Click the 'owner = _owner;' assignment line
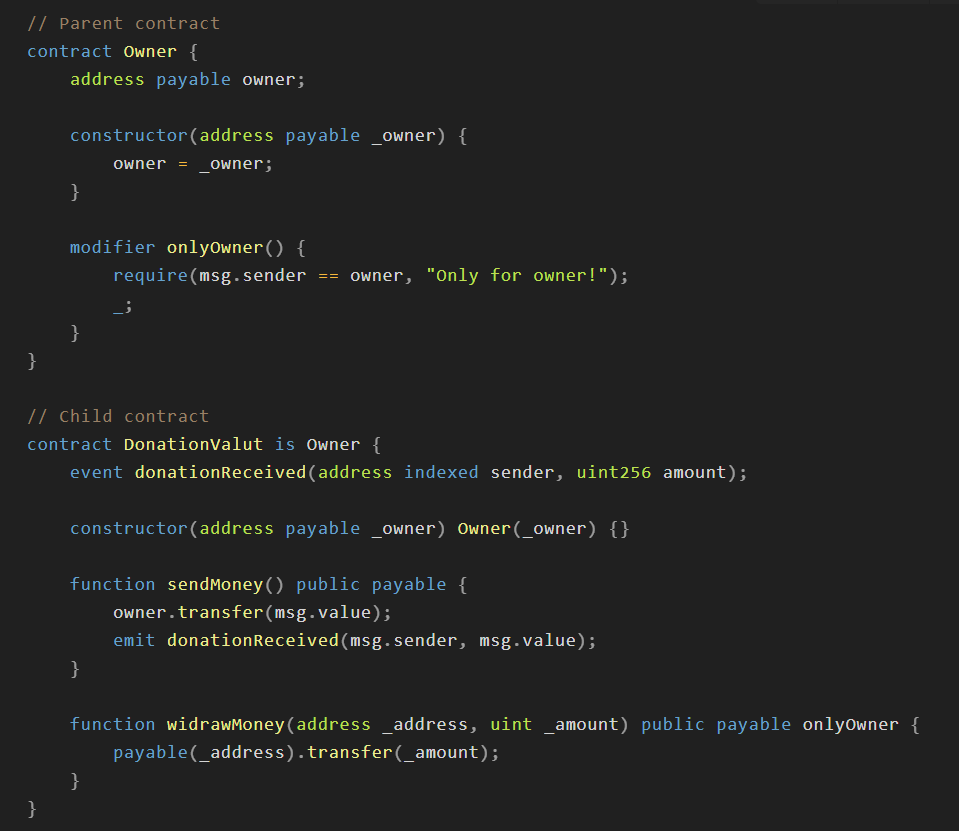The width and height of the screenshot is (959, 831). click(x=193, y=163)
